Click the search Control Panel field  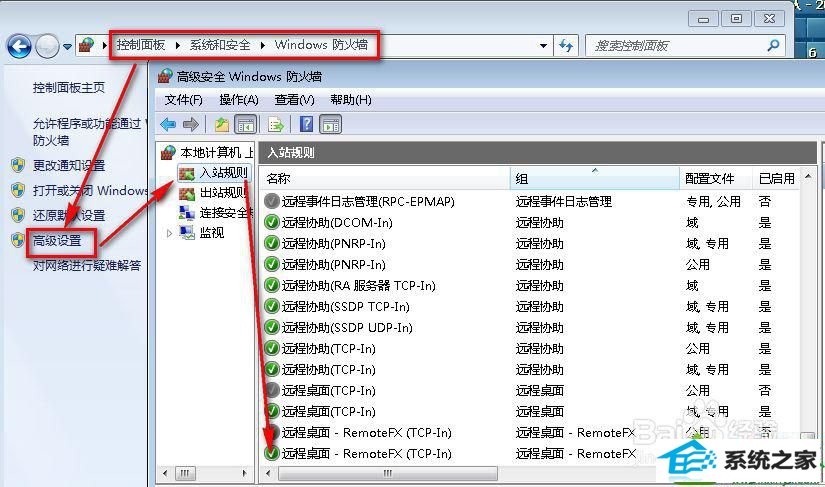pyautogui.click(x=685, y=46)
